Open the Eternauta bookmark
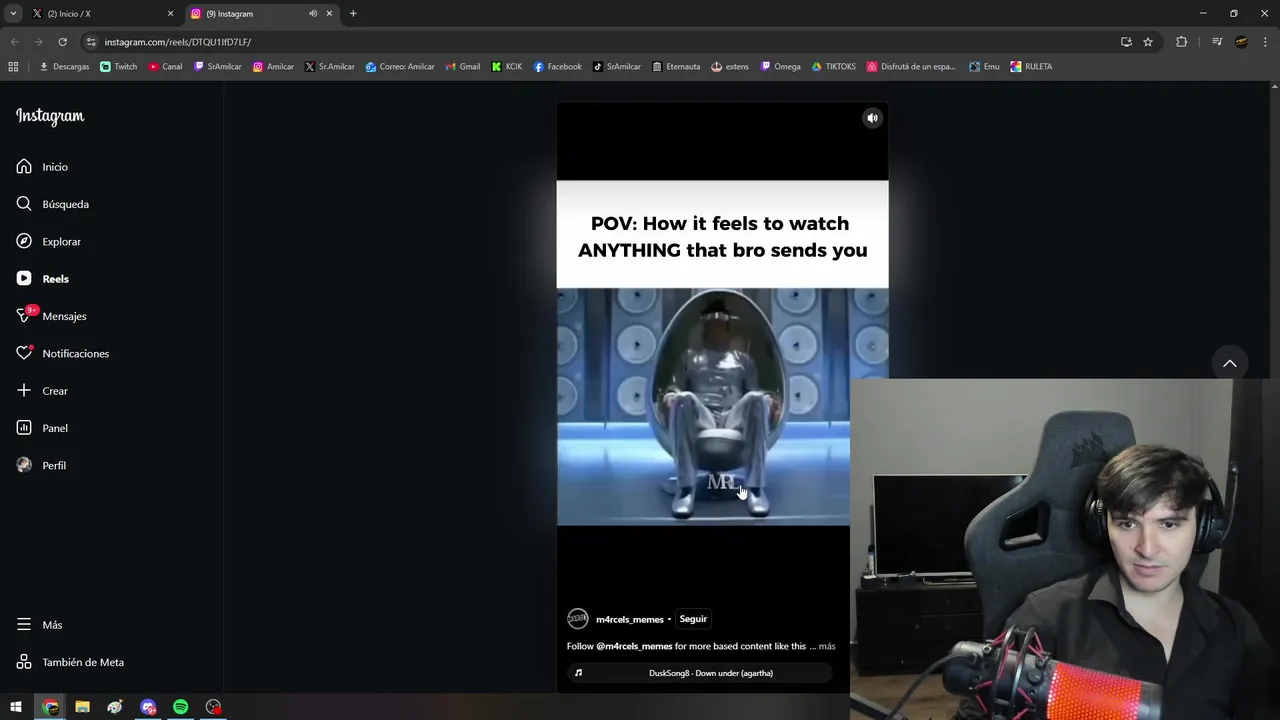1280x720 pixels. coord(676,67)
